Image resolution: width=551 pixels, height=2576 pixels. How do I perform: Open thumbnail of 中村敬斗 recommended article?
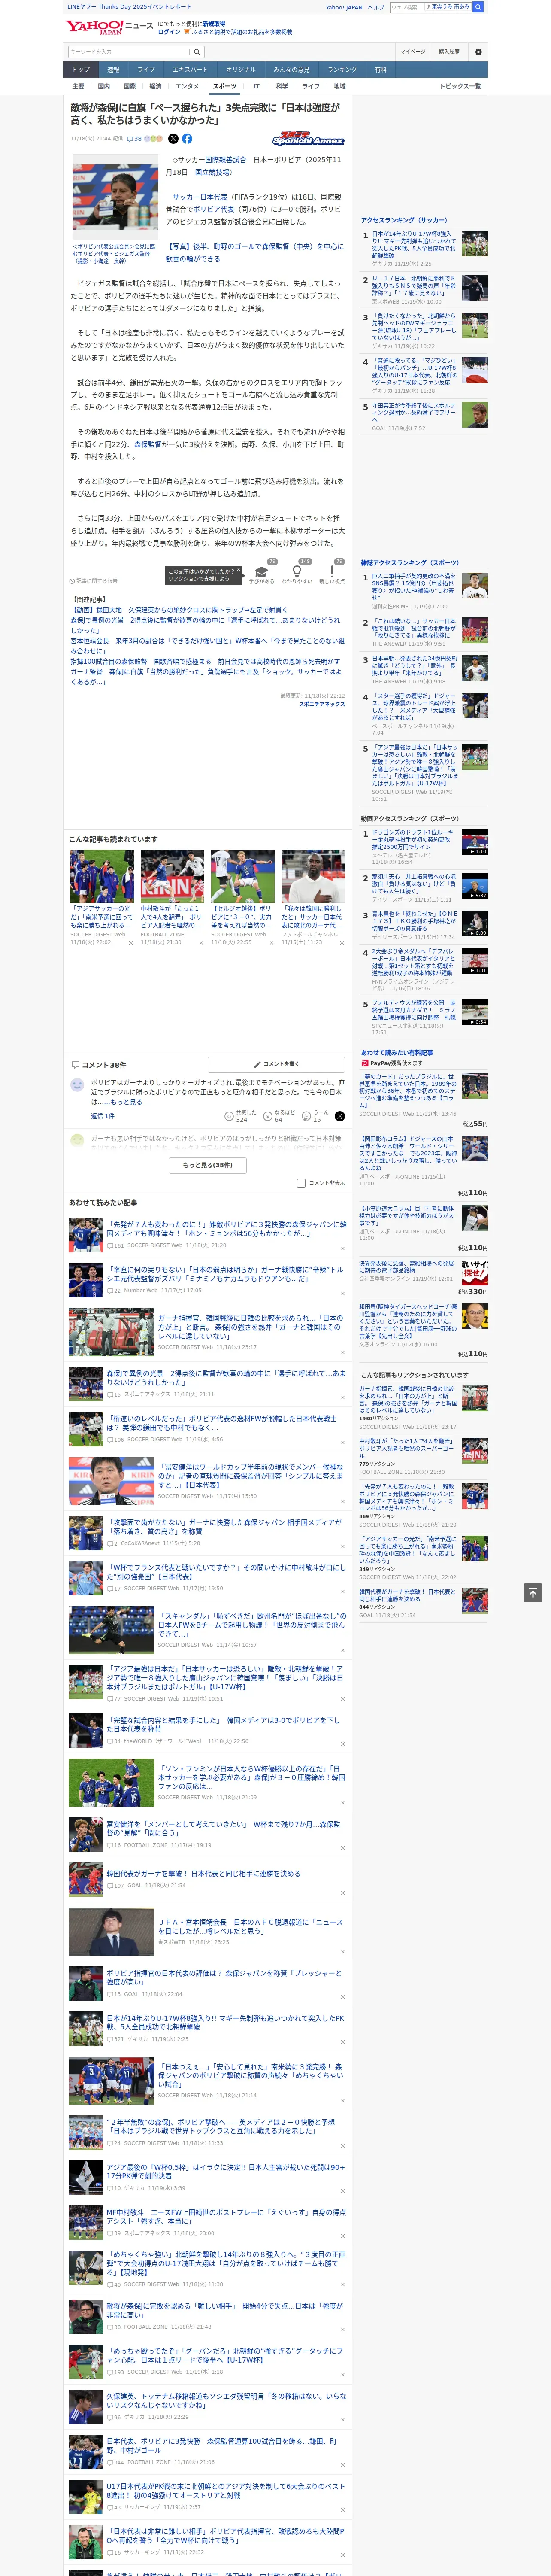click(172, 876)
